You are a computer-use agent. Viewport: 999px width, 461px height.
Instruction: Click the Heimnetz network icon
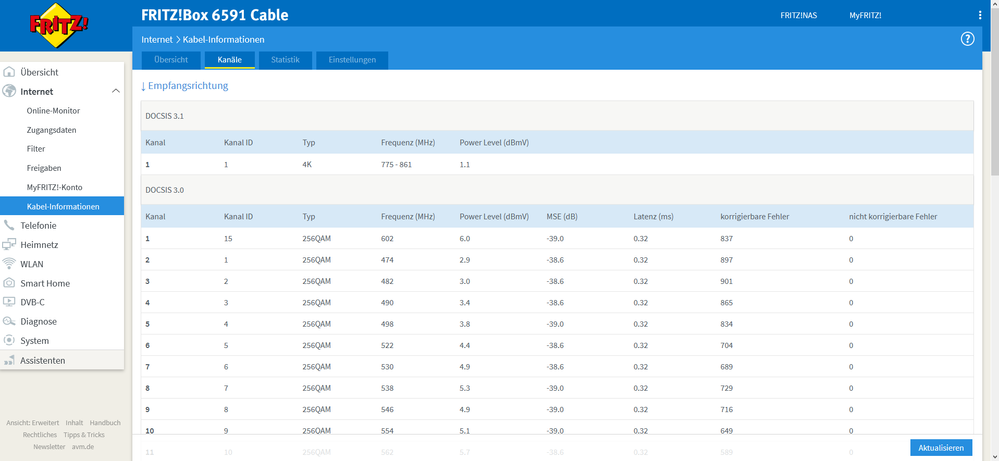(x=9, y=245)
